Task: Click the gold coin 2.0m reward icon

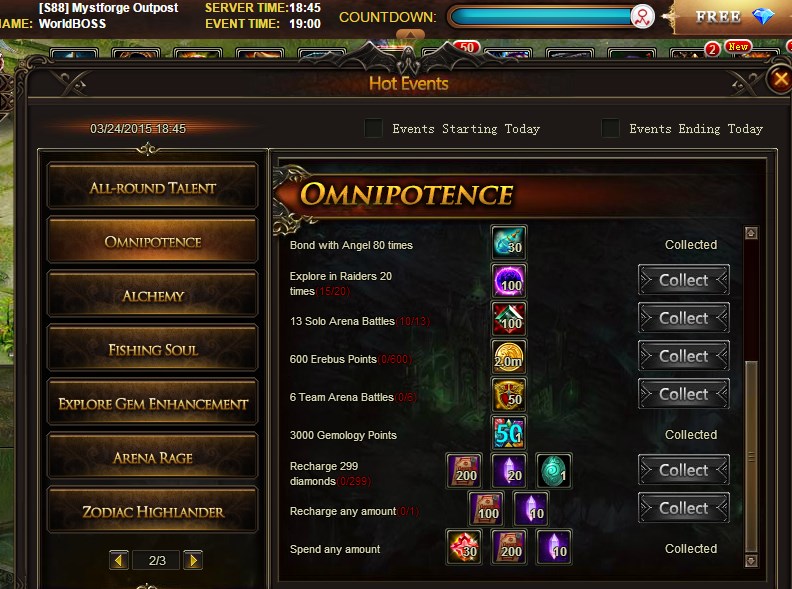Action: tap(509, 357)
